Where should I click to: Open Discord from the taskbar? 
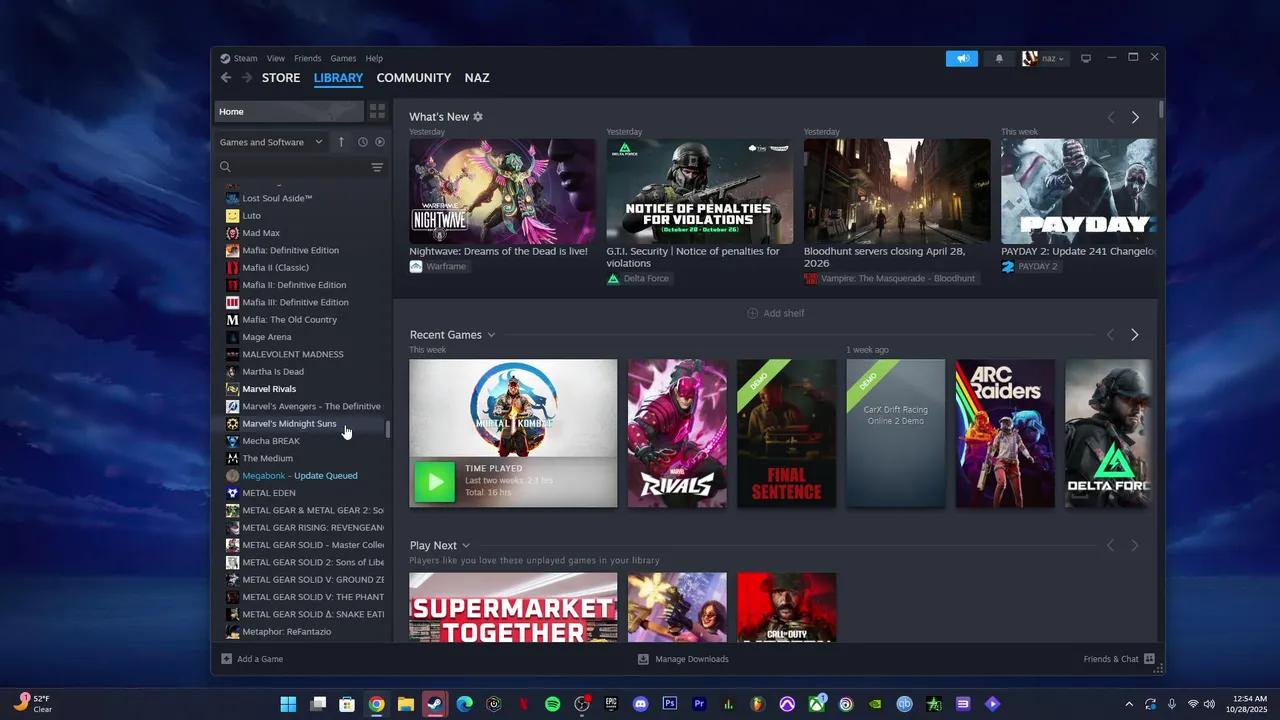point(641,704)
